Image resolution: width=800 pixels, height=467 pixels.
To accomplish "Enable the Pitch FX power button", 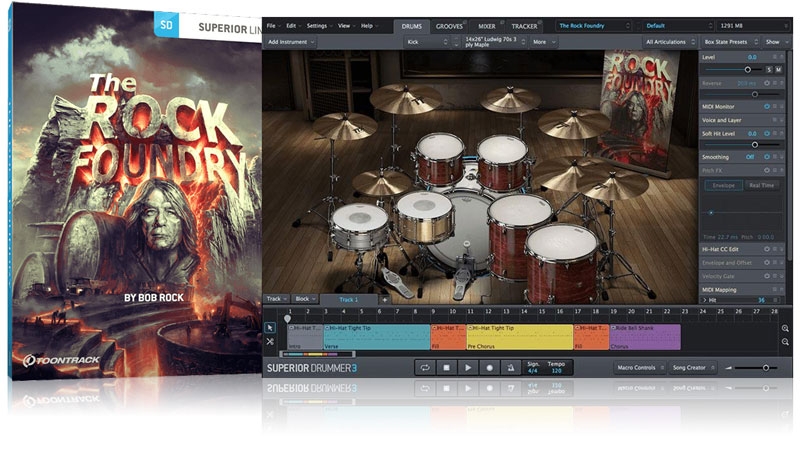I will point(766,170).
